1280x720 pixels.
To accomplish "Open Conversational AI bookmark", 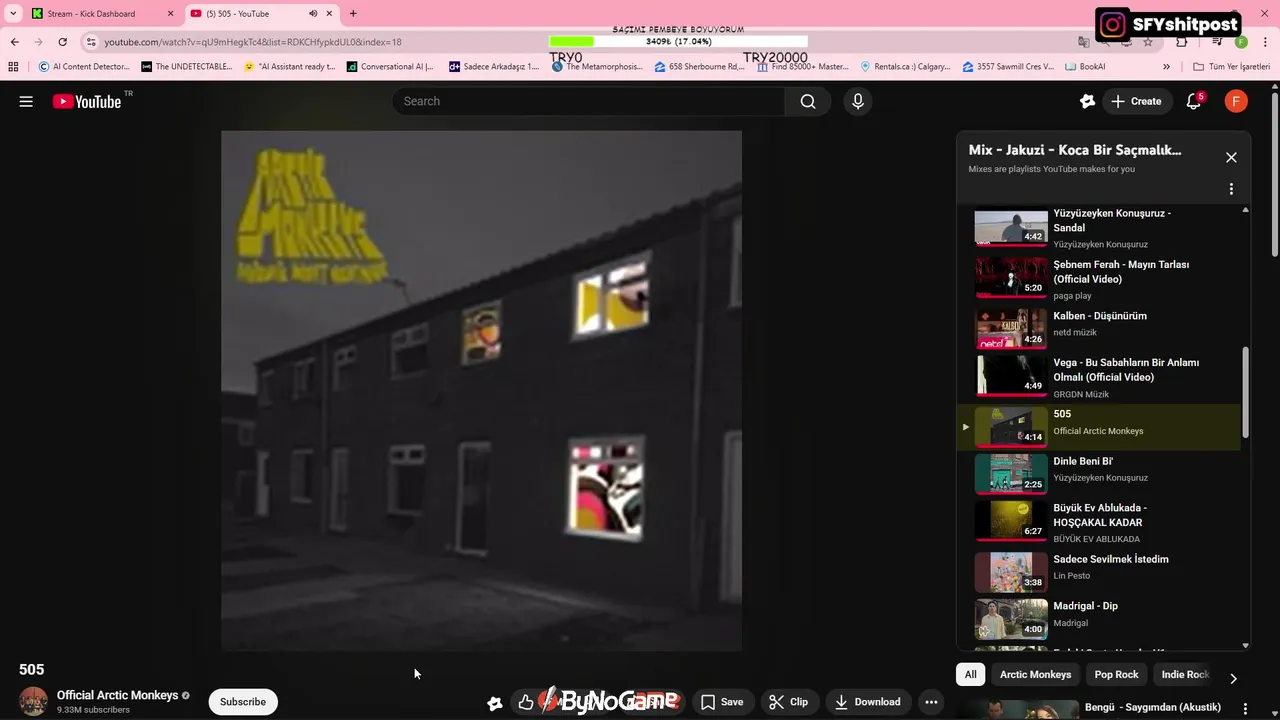I will pos(390,67).
